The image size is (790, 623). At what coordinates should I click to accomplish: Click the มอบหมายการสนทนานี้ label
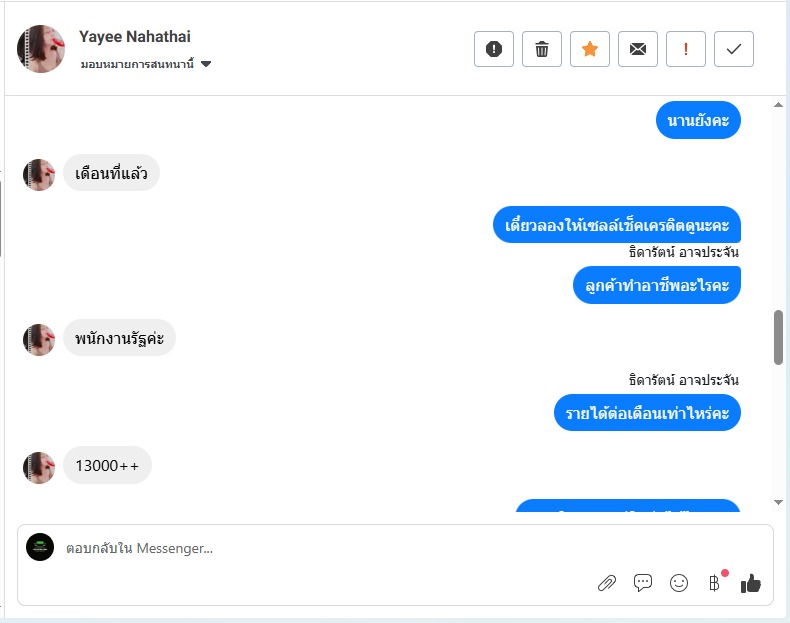pyautogui.click(x=137, y=64)
